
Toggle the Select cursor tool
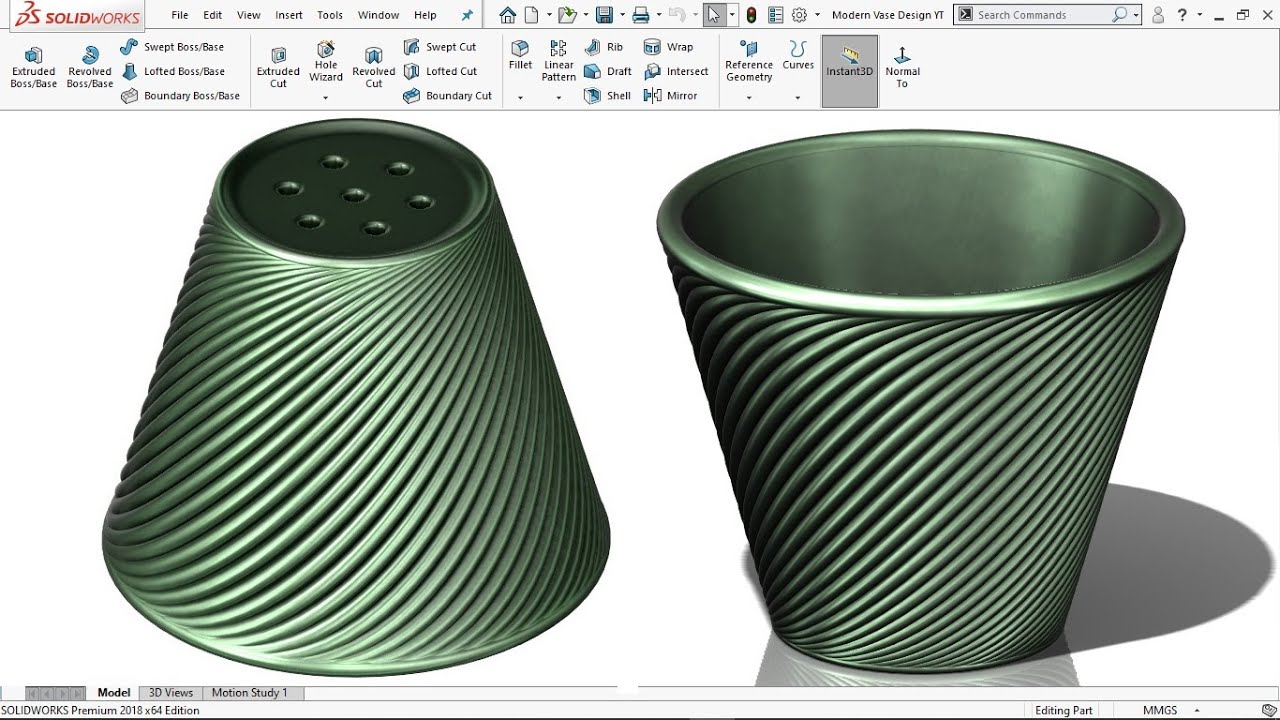tap(713, 15)
